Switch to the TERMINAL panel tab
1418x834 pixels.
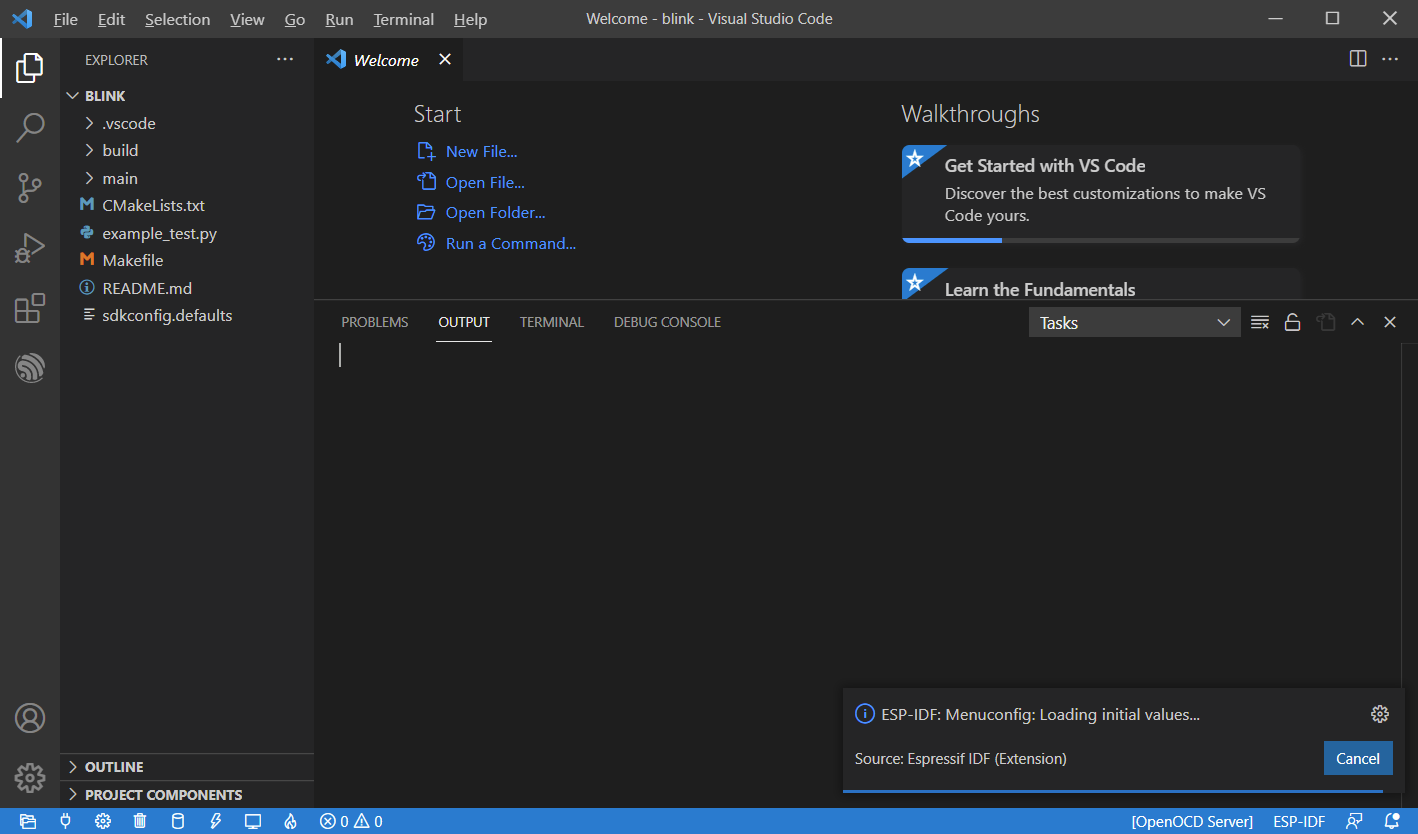pos(552,322)
